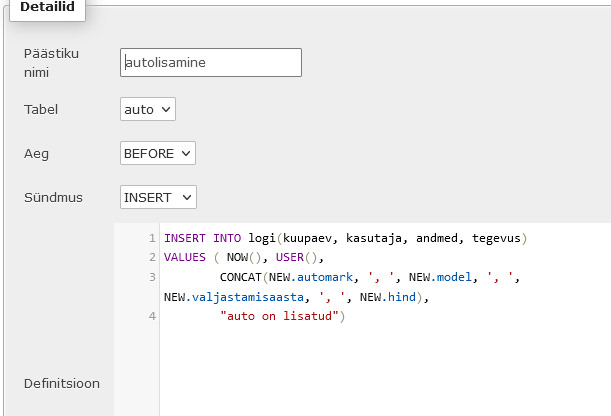Click the 'Sündmus' label
611x416 pixels.
coord(53,197)
